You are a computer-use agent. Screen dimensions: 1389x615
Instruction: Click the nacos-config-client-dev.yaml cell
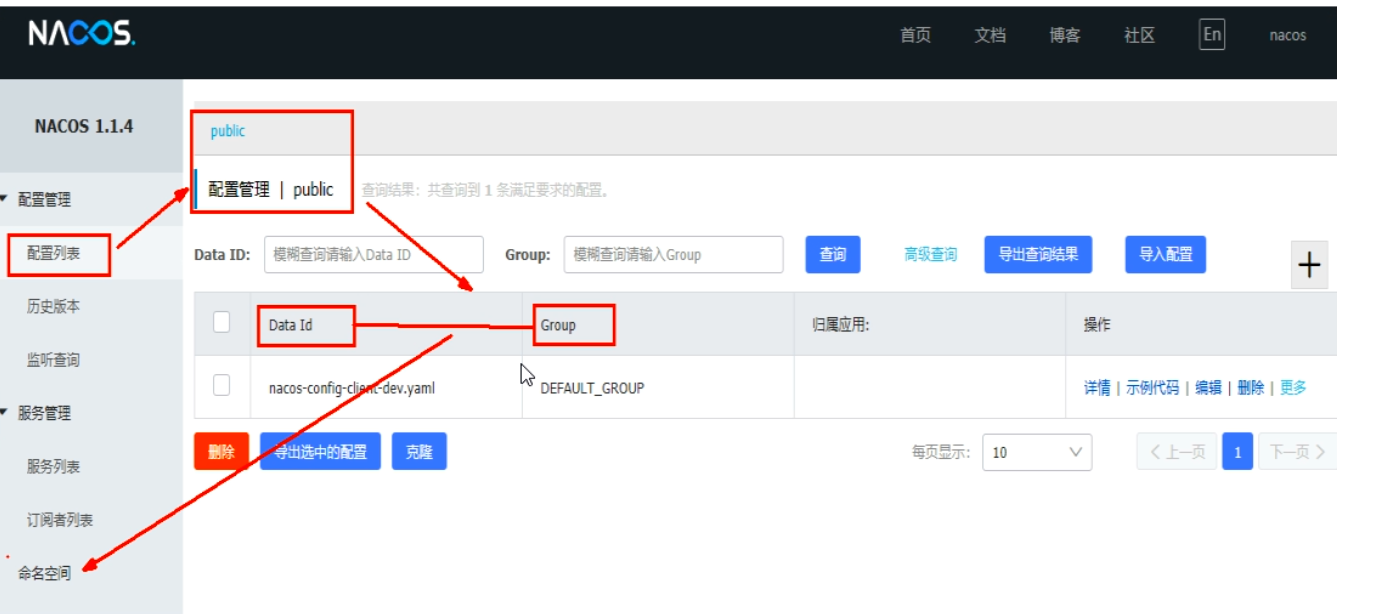352,388
